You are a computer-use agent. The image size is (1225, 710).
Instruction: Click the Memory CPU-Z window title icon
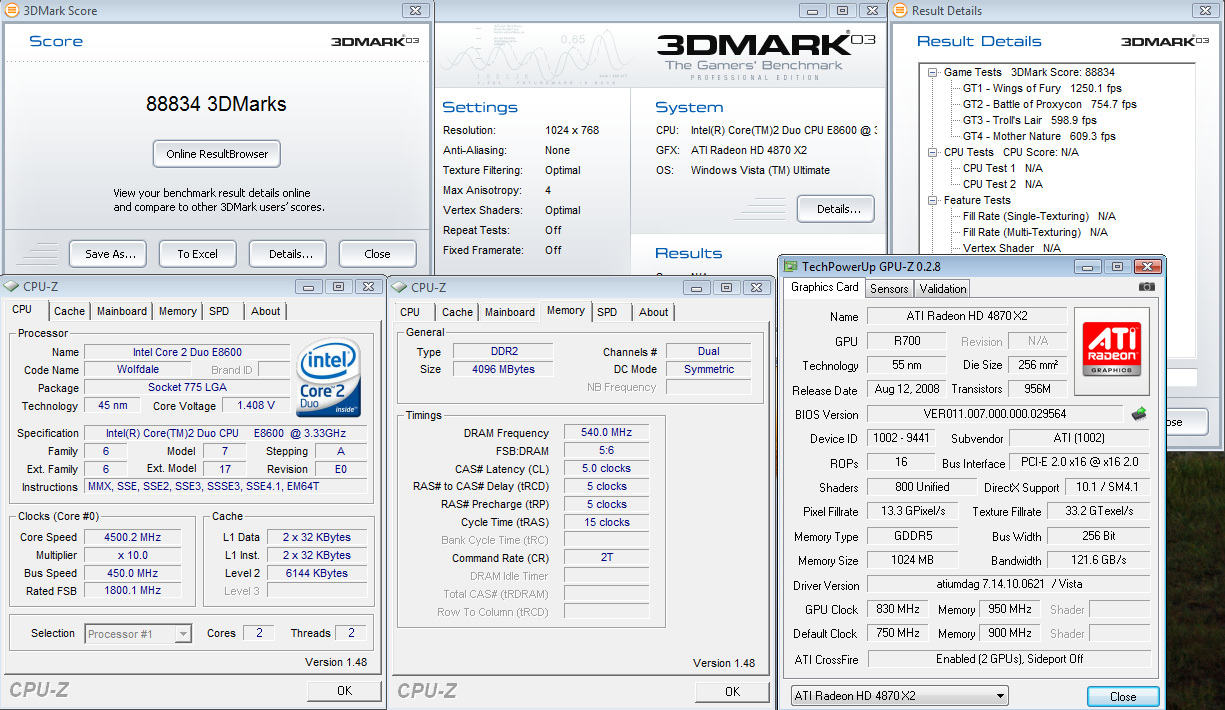coord(400,286)
